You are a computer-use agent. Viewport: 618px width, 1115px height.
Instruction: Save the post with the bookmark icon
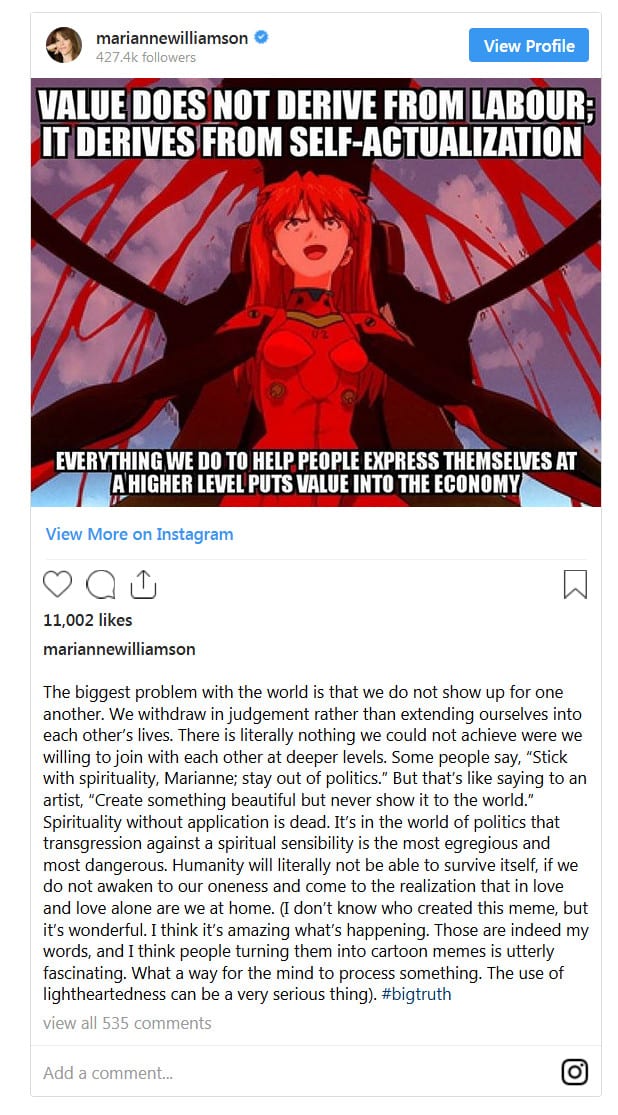pos(575,585)
